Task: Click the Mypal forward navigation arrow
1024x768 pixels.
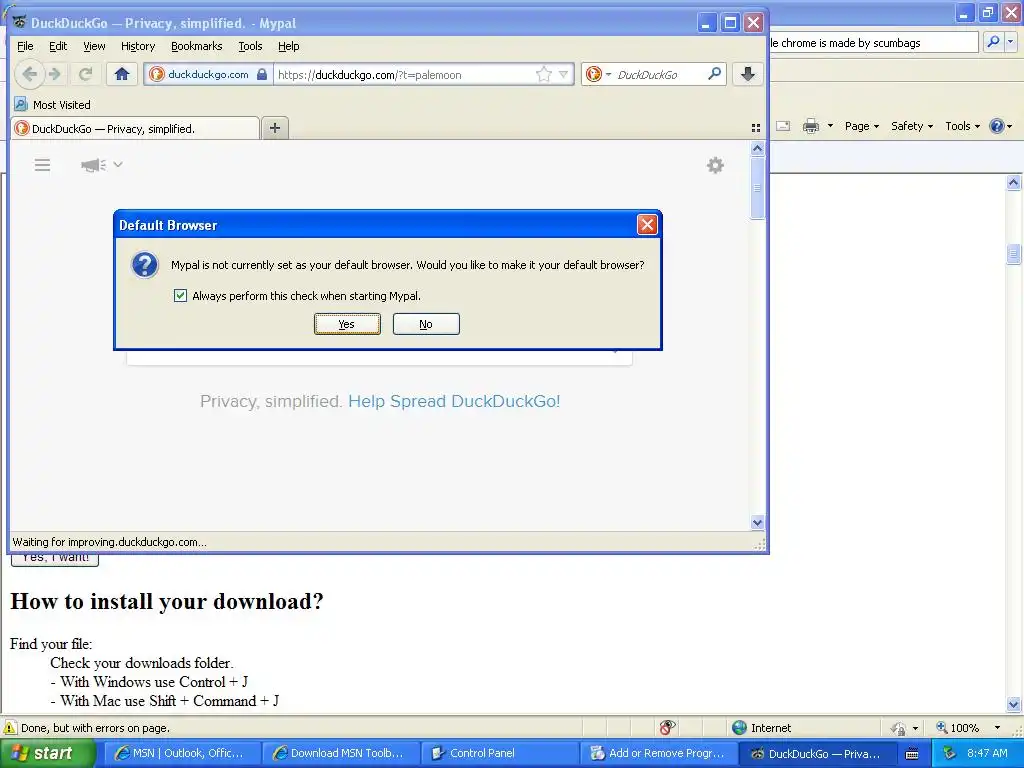Action: point(56,74)
